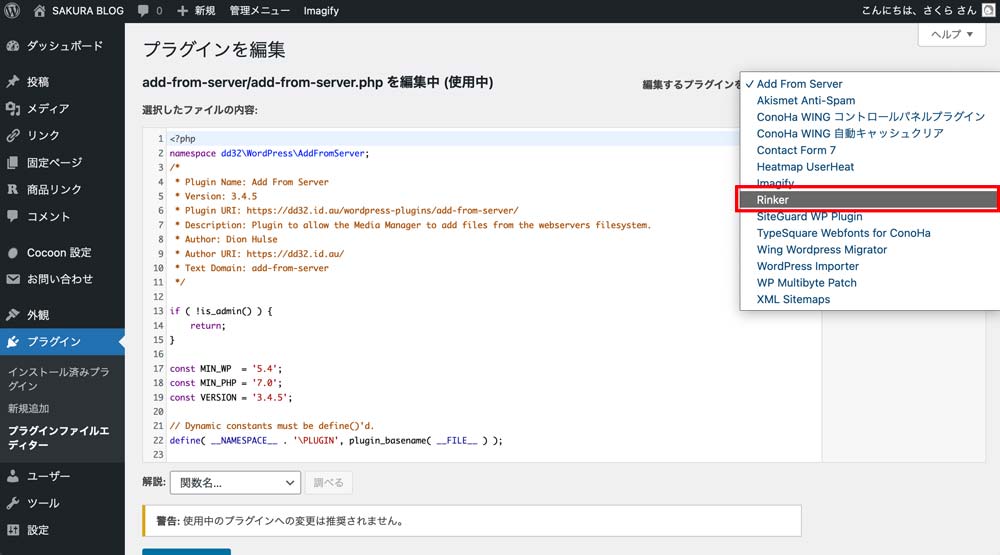Click code line 22 define statement

tap(336, 440)
